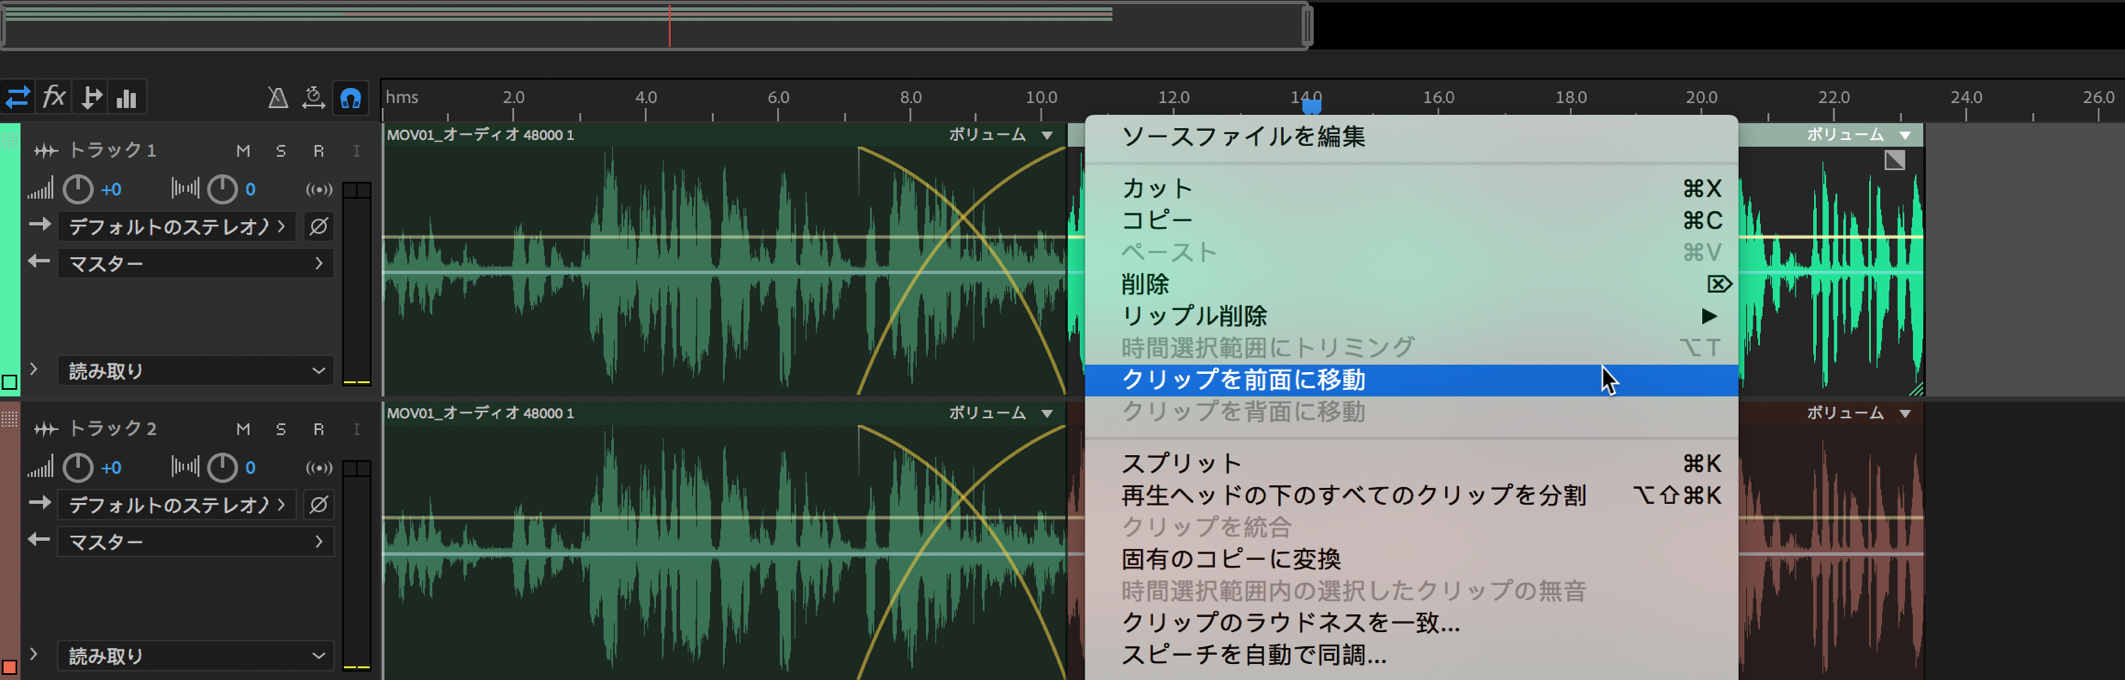Click the stopwatch global clip stretching icon
Viewport: 2125px width, 680px height.
coord(314,98)
